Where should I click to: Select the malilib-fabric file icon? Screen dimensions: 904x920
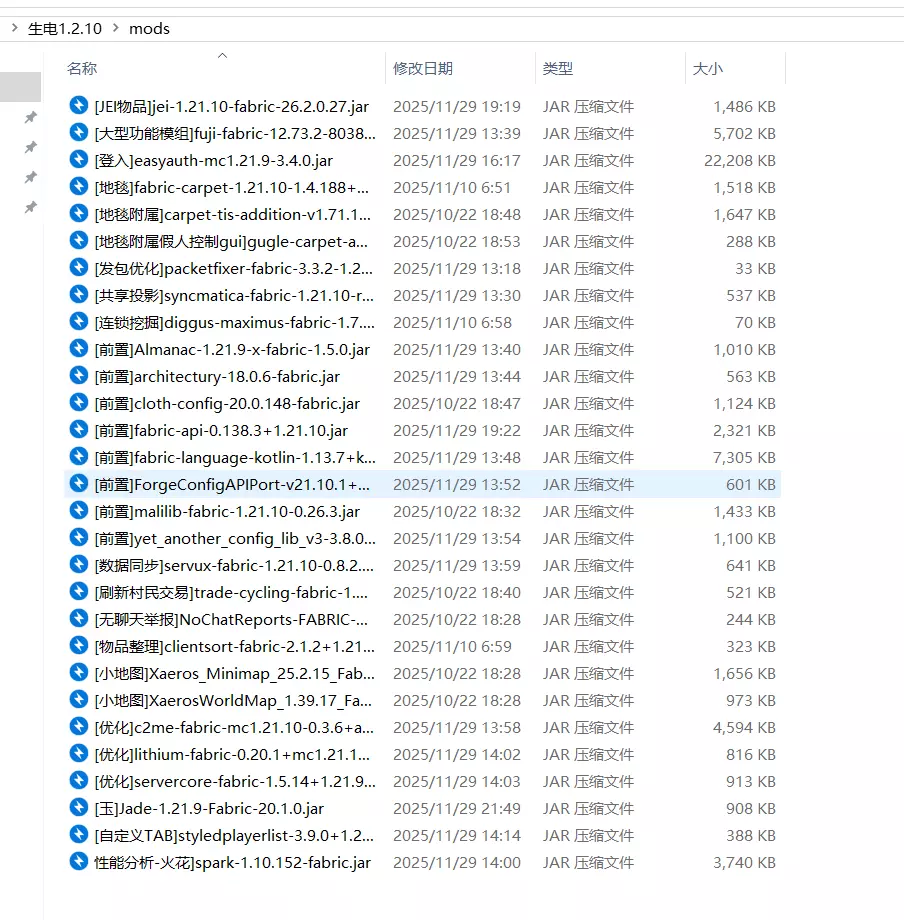(x=79, y=510)
